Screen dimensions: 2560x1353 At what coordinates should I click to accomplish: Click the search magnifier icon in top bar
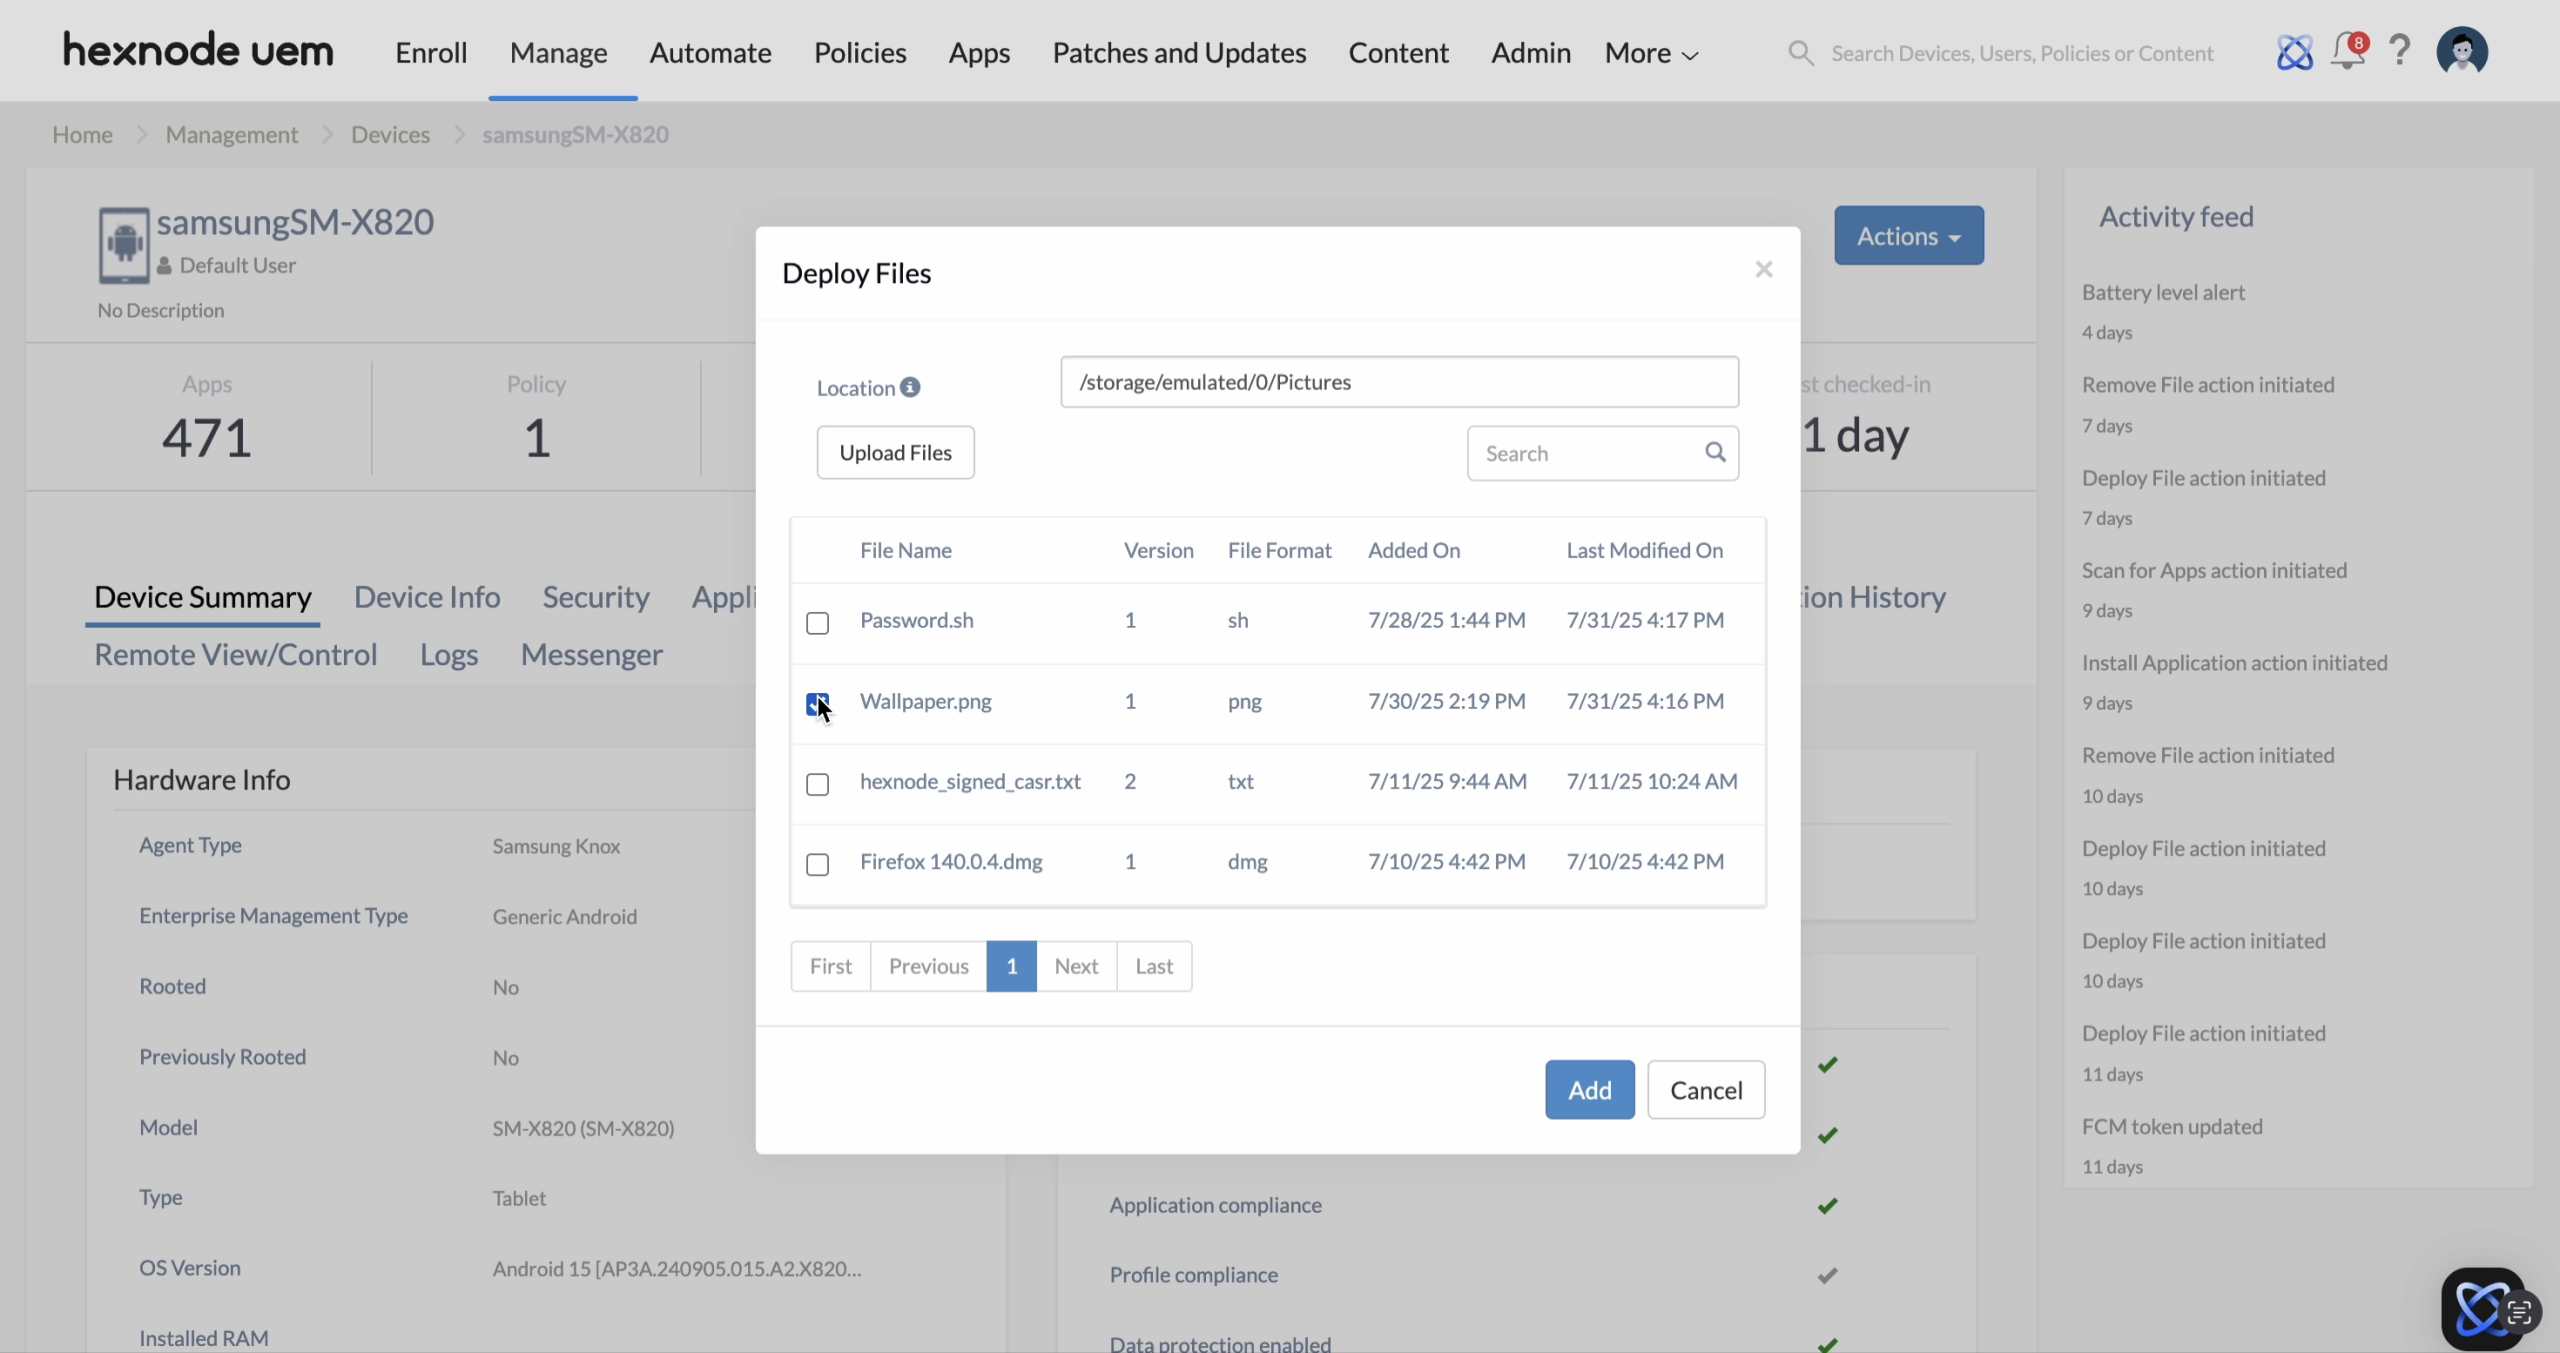(1801, 53)
